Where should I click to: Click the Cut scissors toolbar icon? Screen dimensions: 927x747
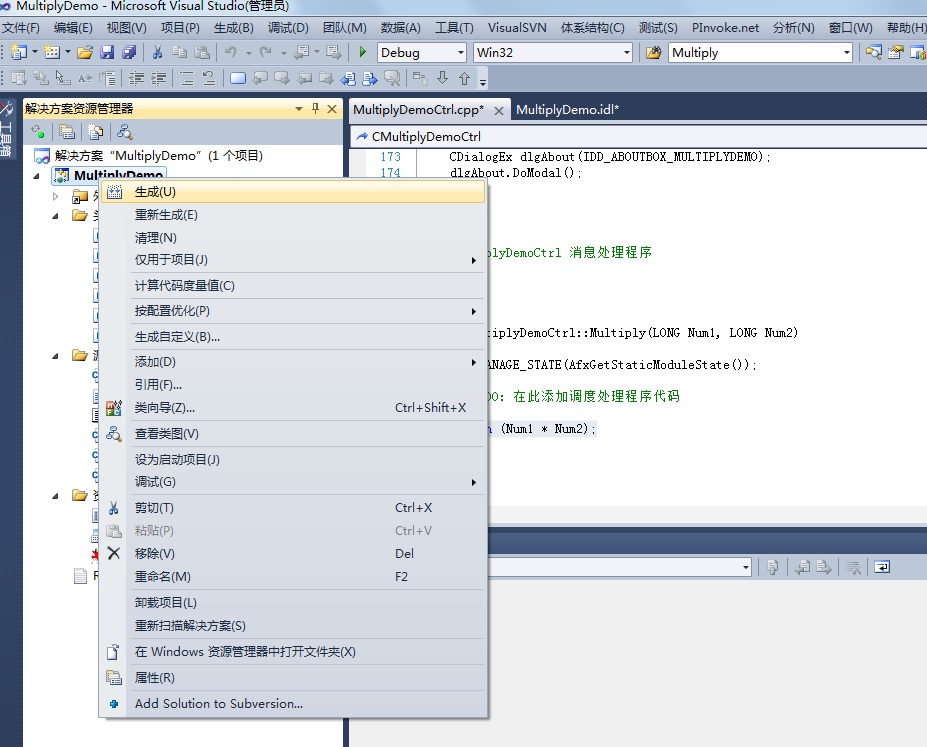tap(157, 53)
